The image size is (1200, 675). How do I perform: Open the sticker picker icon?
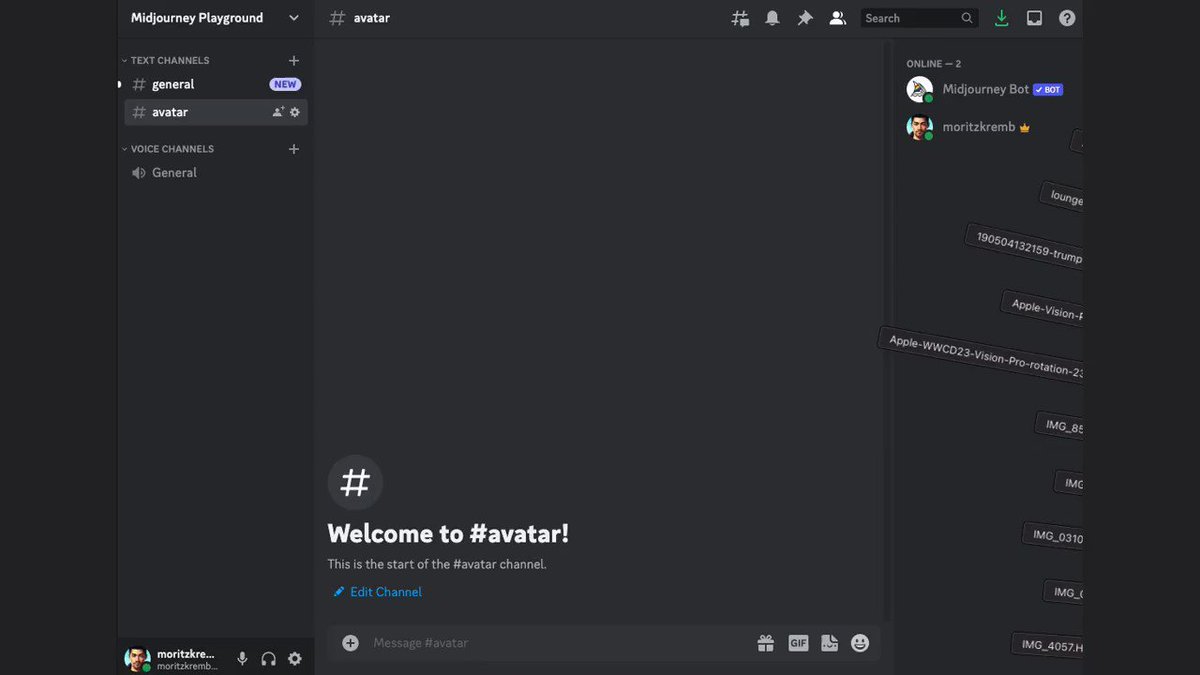point(829,643)
